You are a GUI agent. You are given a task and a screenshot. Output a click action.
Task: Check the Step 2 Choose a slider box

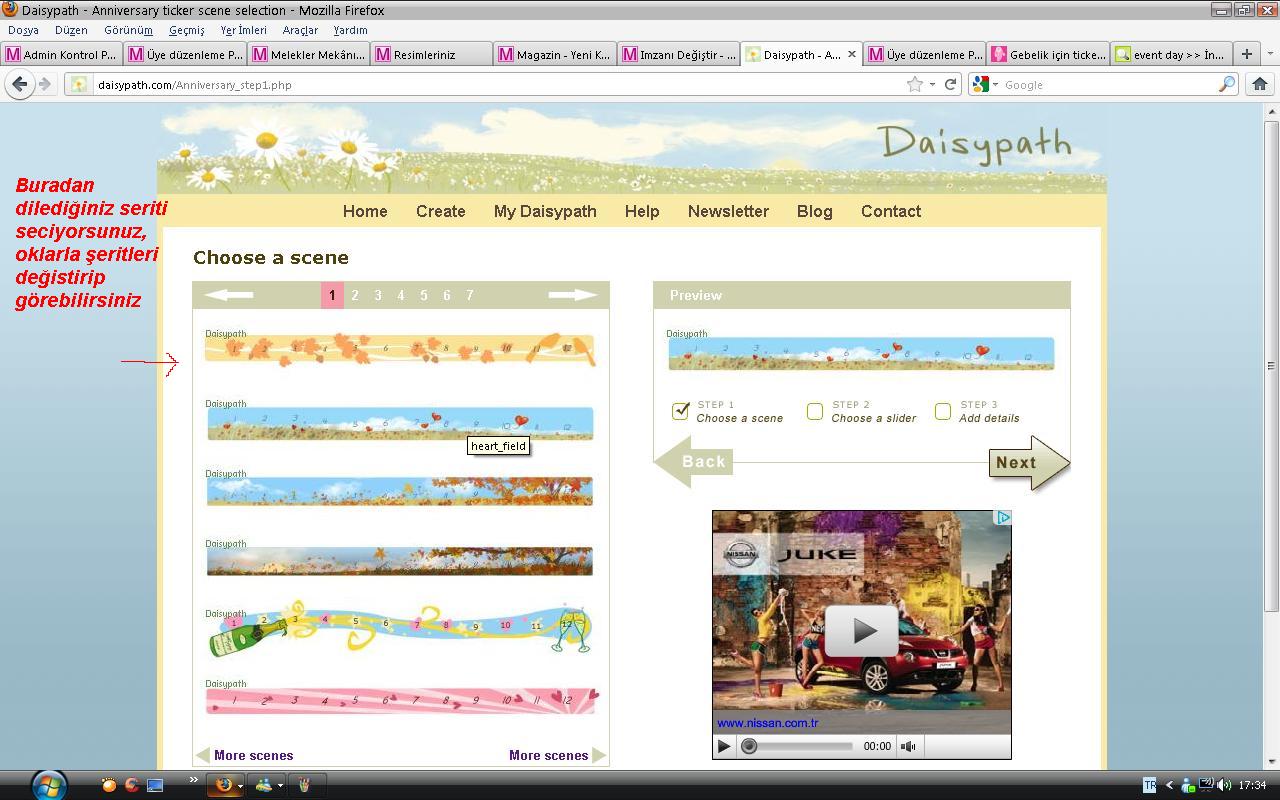[x=815, y=411]
